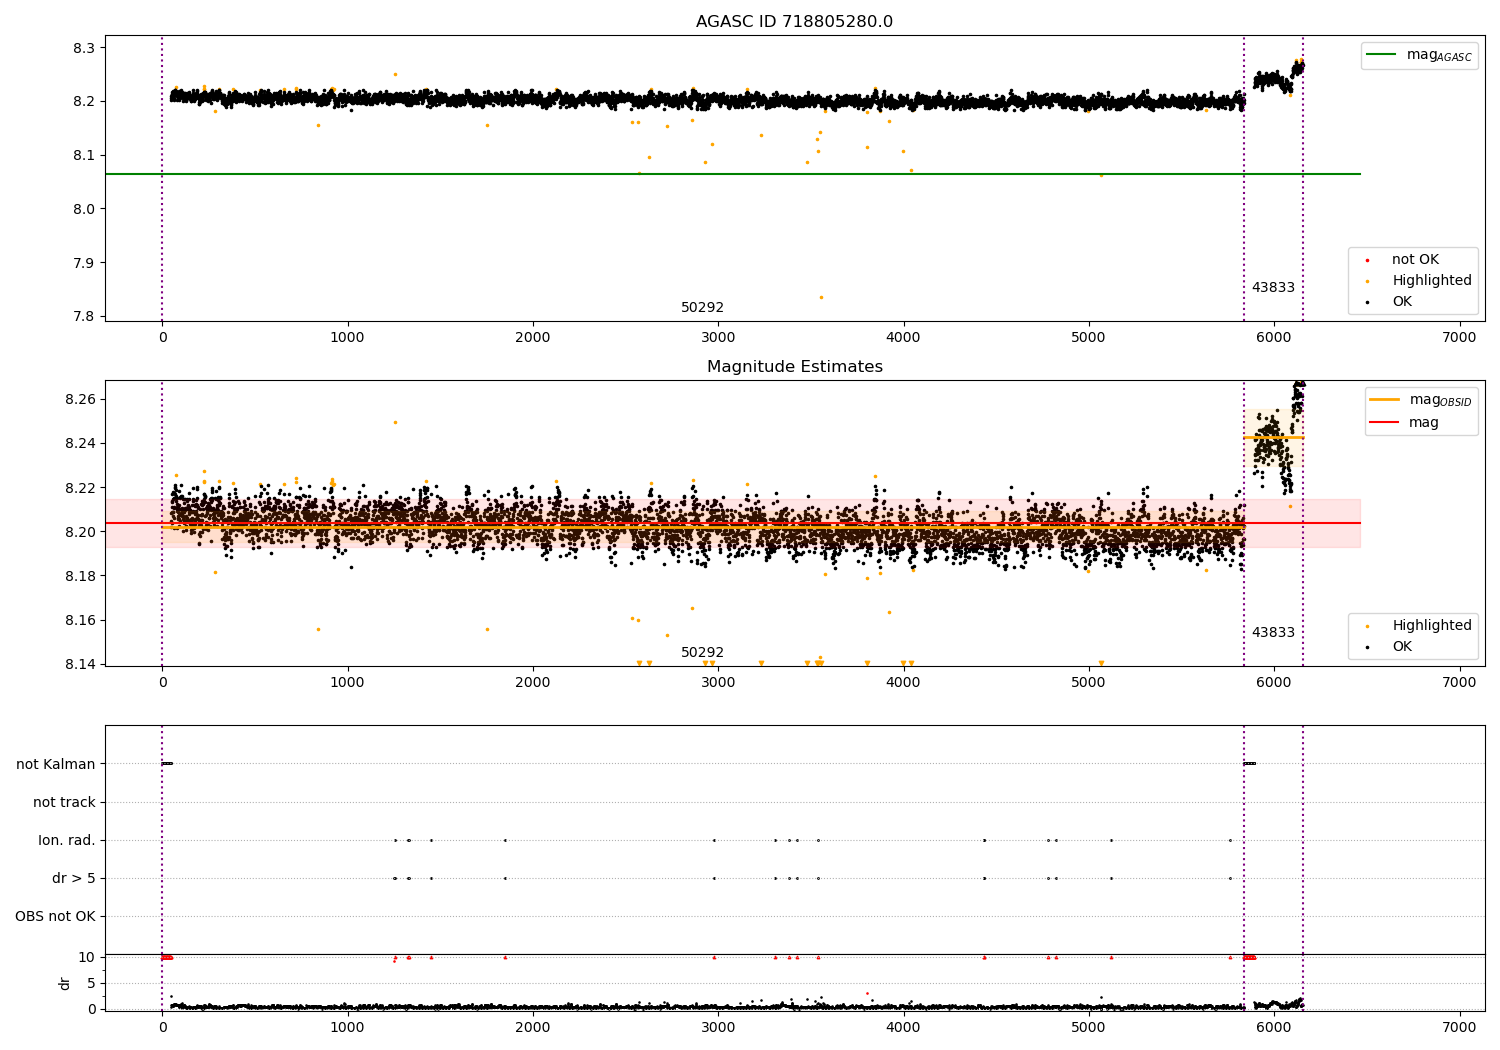Click "Highlighted" in the top plot legend
1500x1050 pixels.
tap(1432, 281)
